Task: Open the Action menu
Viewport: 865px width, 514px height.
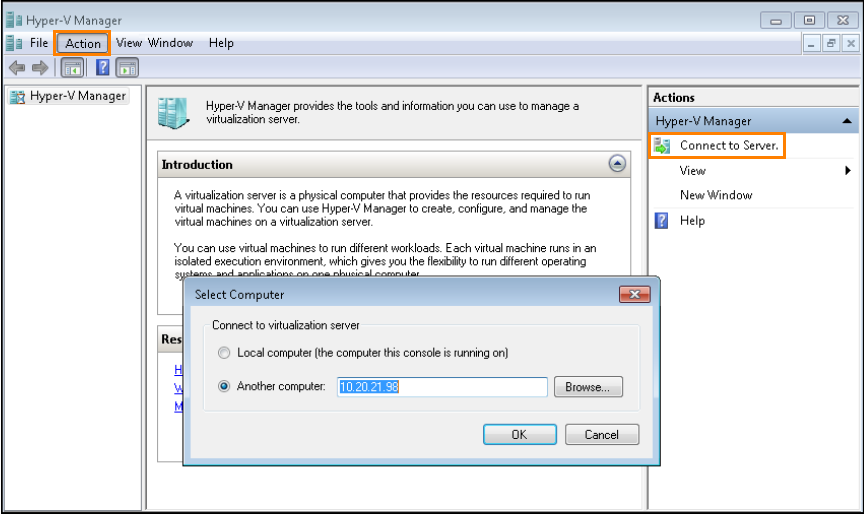Action: [x=83, y=43]
